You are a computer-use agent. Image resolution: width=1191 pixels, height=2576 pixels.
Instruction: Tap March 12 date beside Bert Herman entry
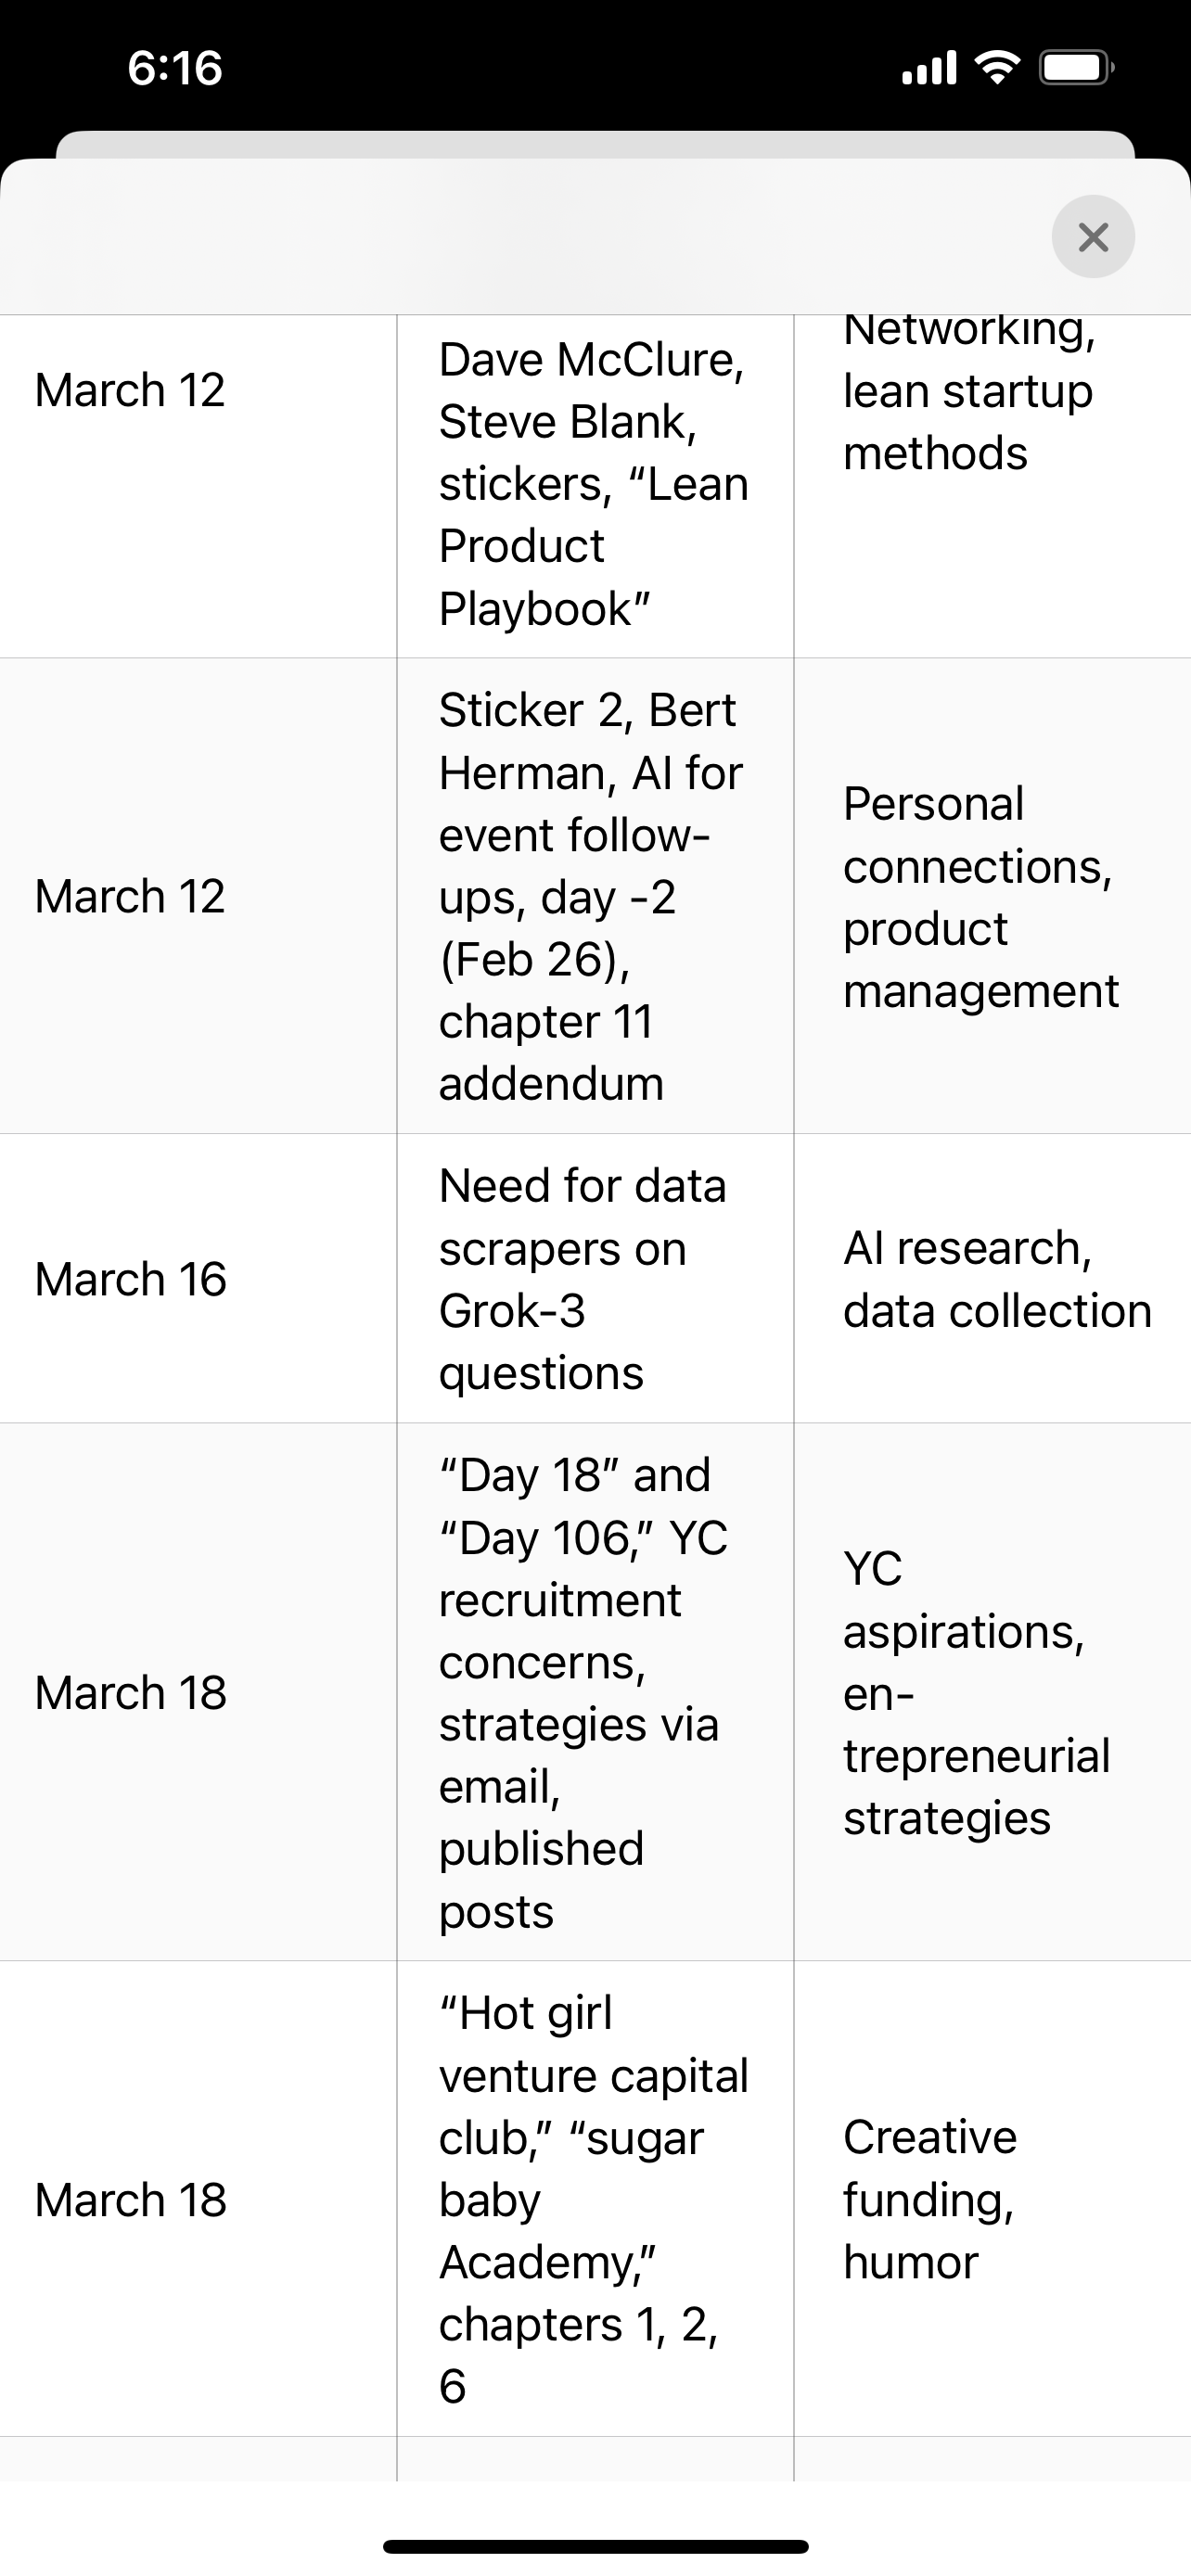(x=130, y=896)
